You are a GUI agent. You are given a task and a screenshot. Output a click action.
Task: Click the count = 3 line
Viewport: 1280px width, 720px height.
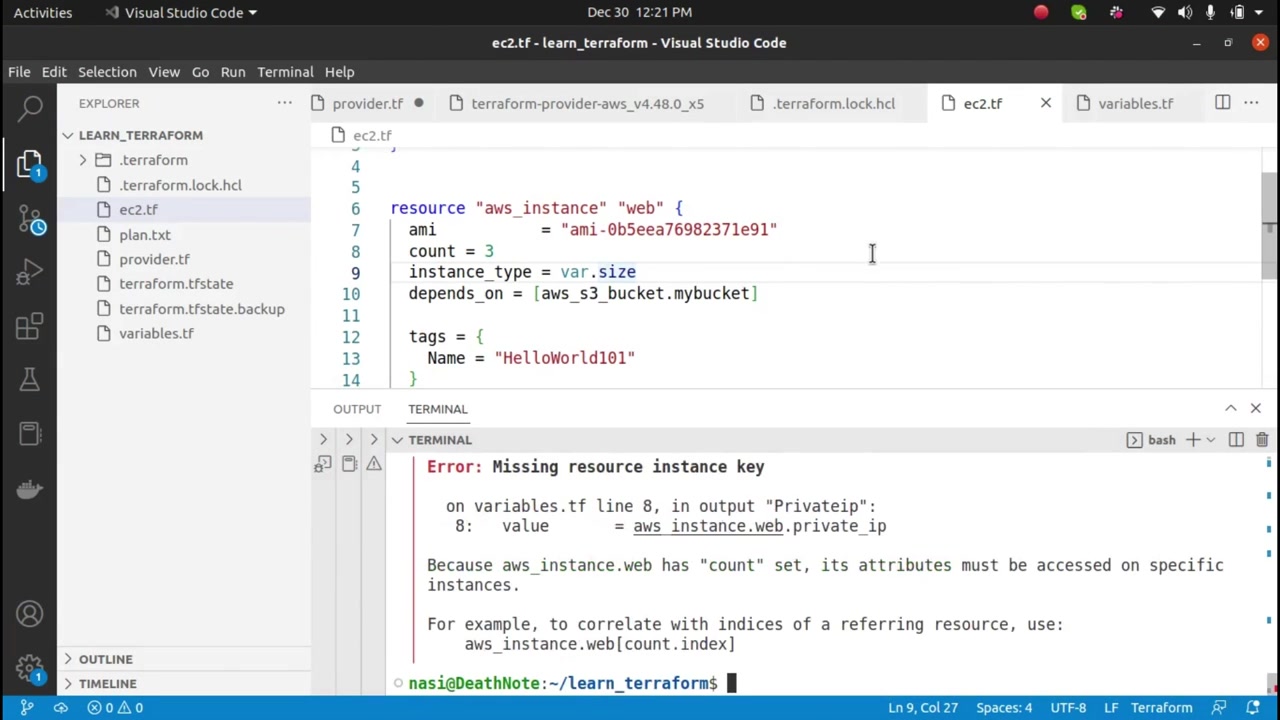click(451, 251)
